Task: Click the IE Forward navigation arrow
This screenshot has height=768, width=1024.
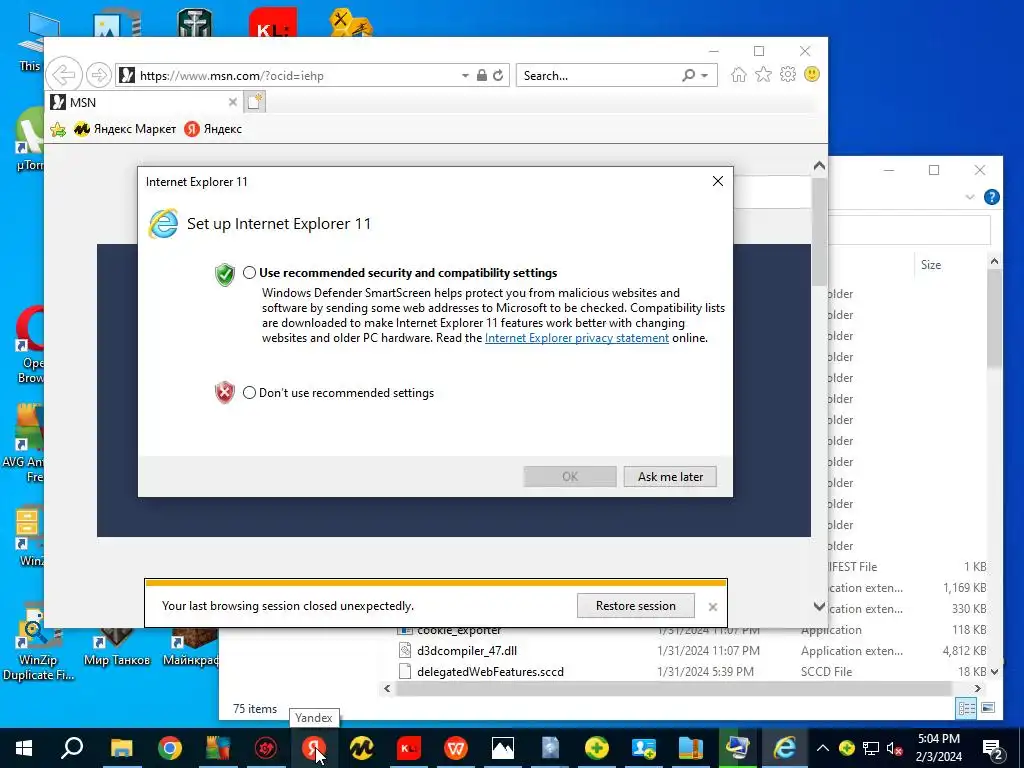Action: pos(99,75)
